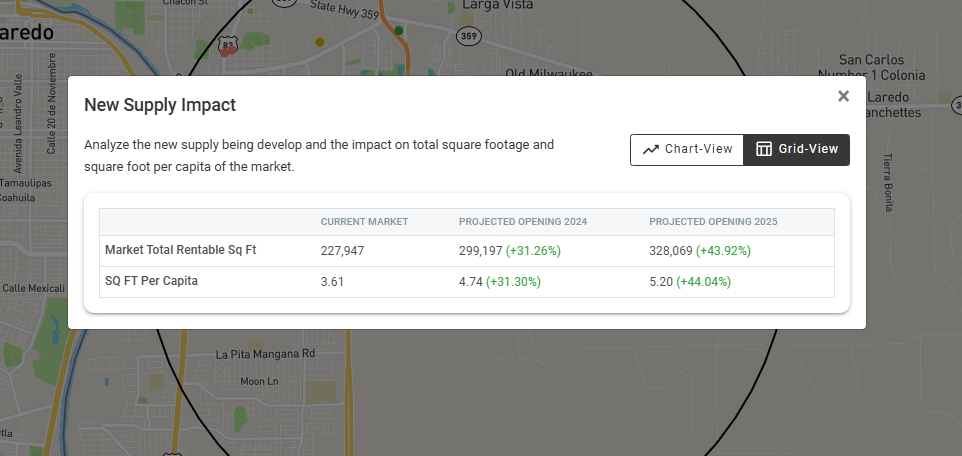Click the Projected Opening 2024 column header
The image size is (962, 456).
[522, 222]
